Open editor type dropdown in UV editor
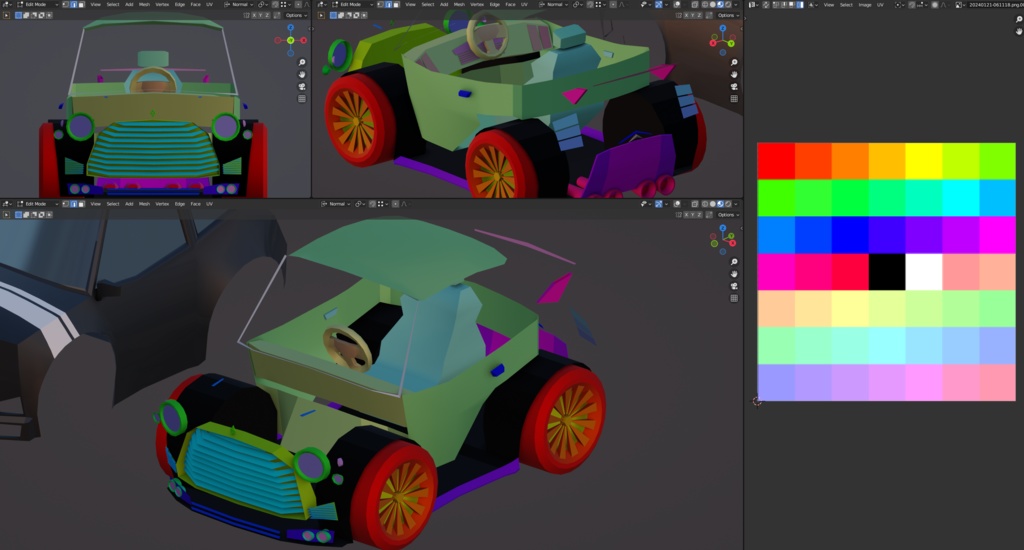Screen dimensions: 1024x550 point(753,5)
